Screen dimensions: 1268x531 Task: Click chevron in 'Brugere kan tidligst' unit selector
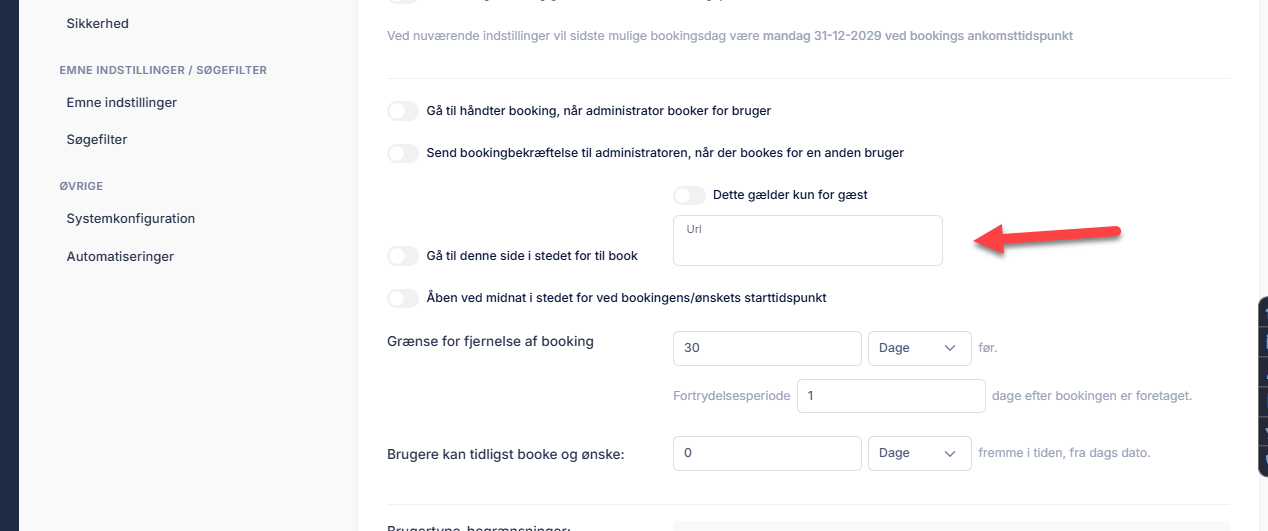(950, 453)
